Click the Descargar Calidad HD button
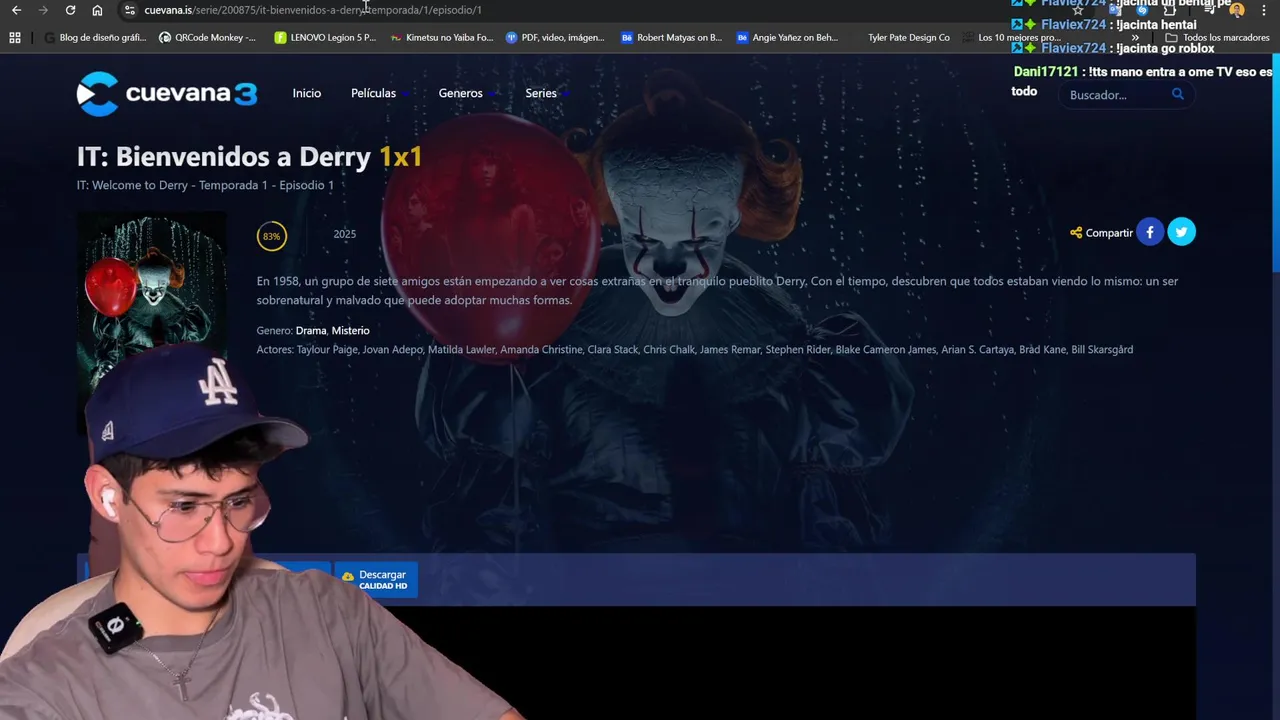Viewport: 1280px width, 720px height. (x=375, y=580)
